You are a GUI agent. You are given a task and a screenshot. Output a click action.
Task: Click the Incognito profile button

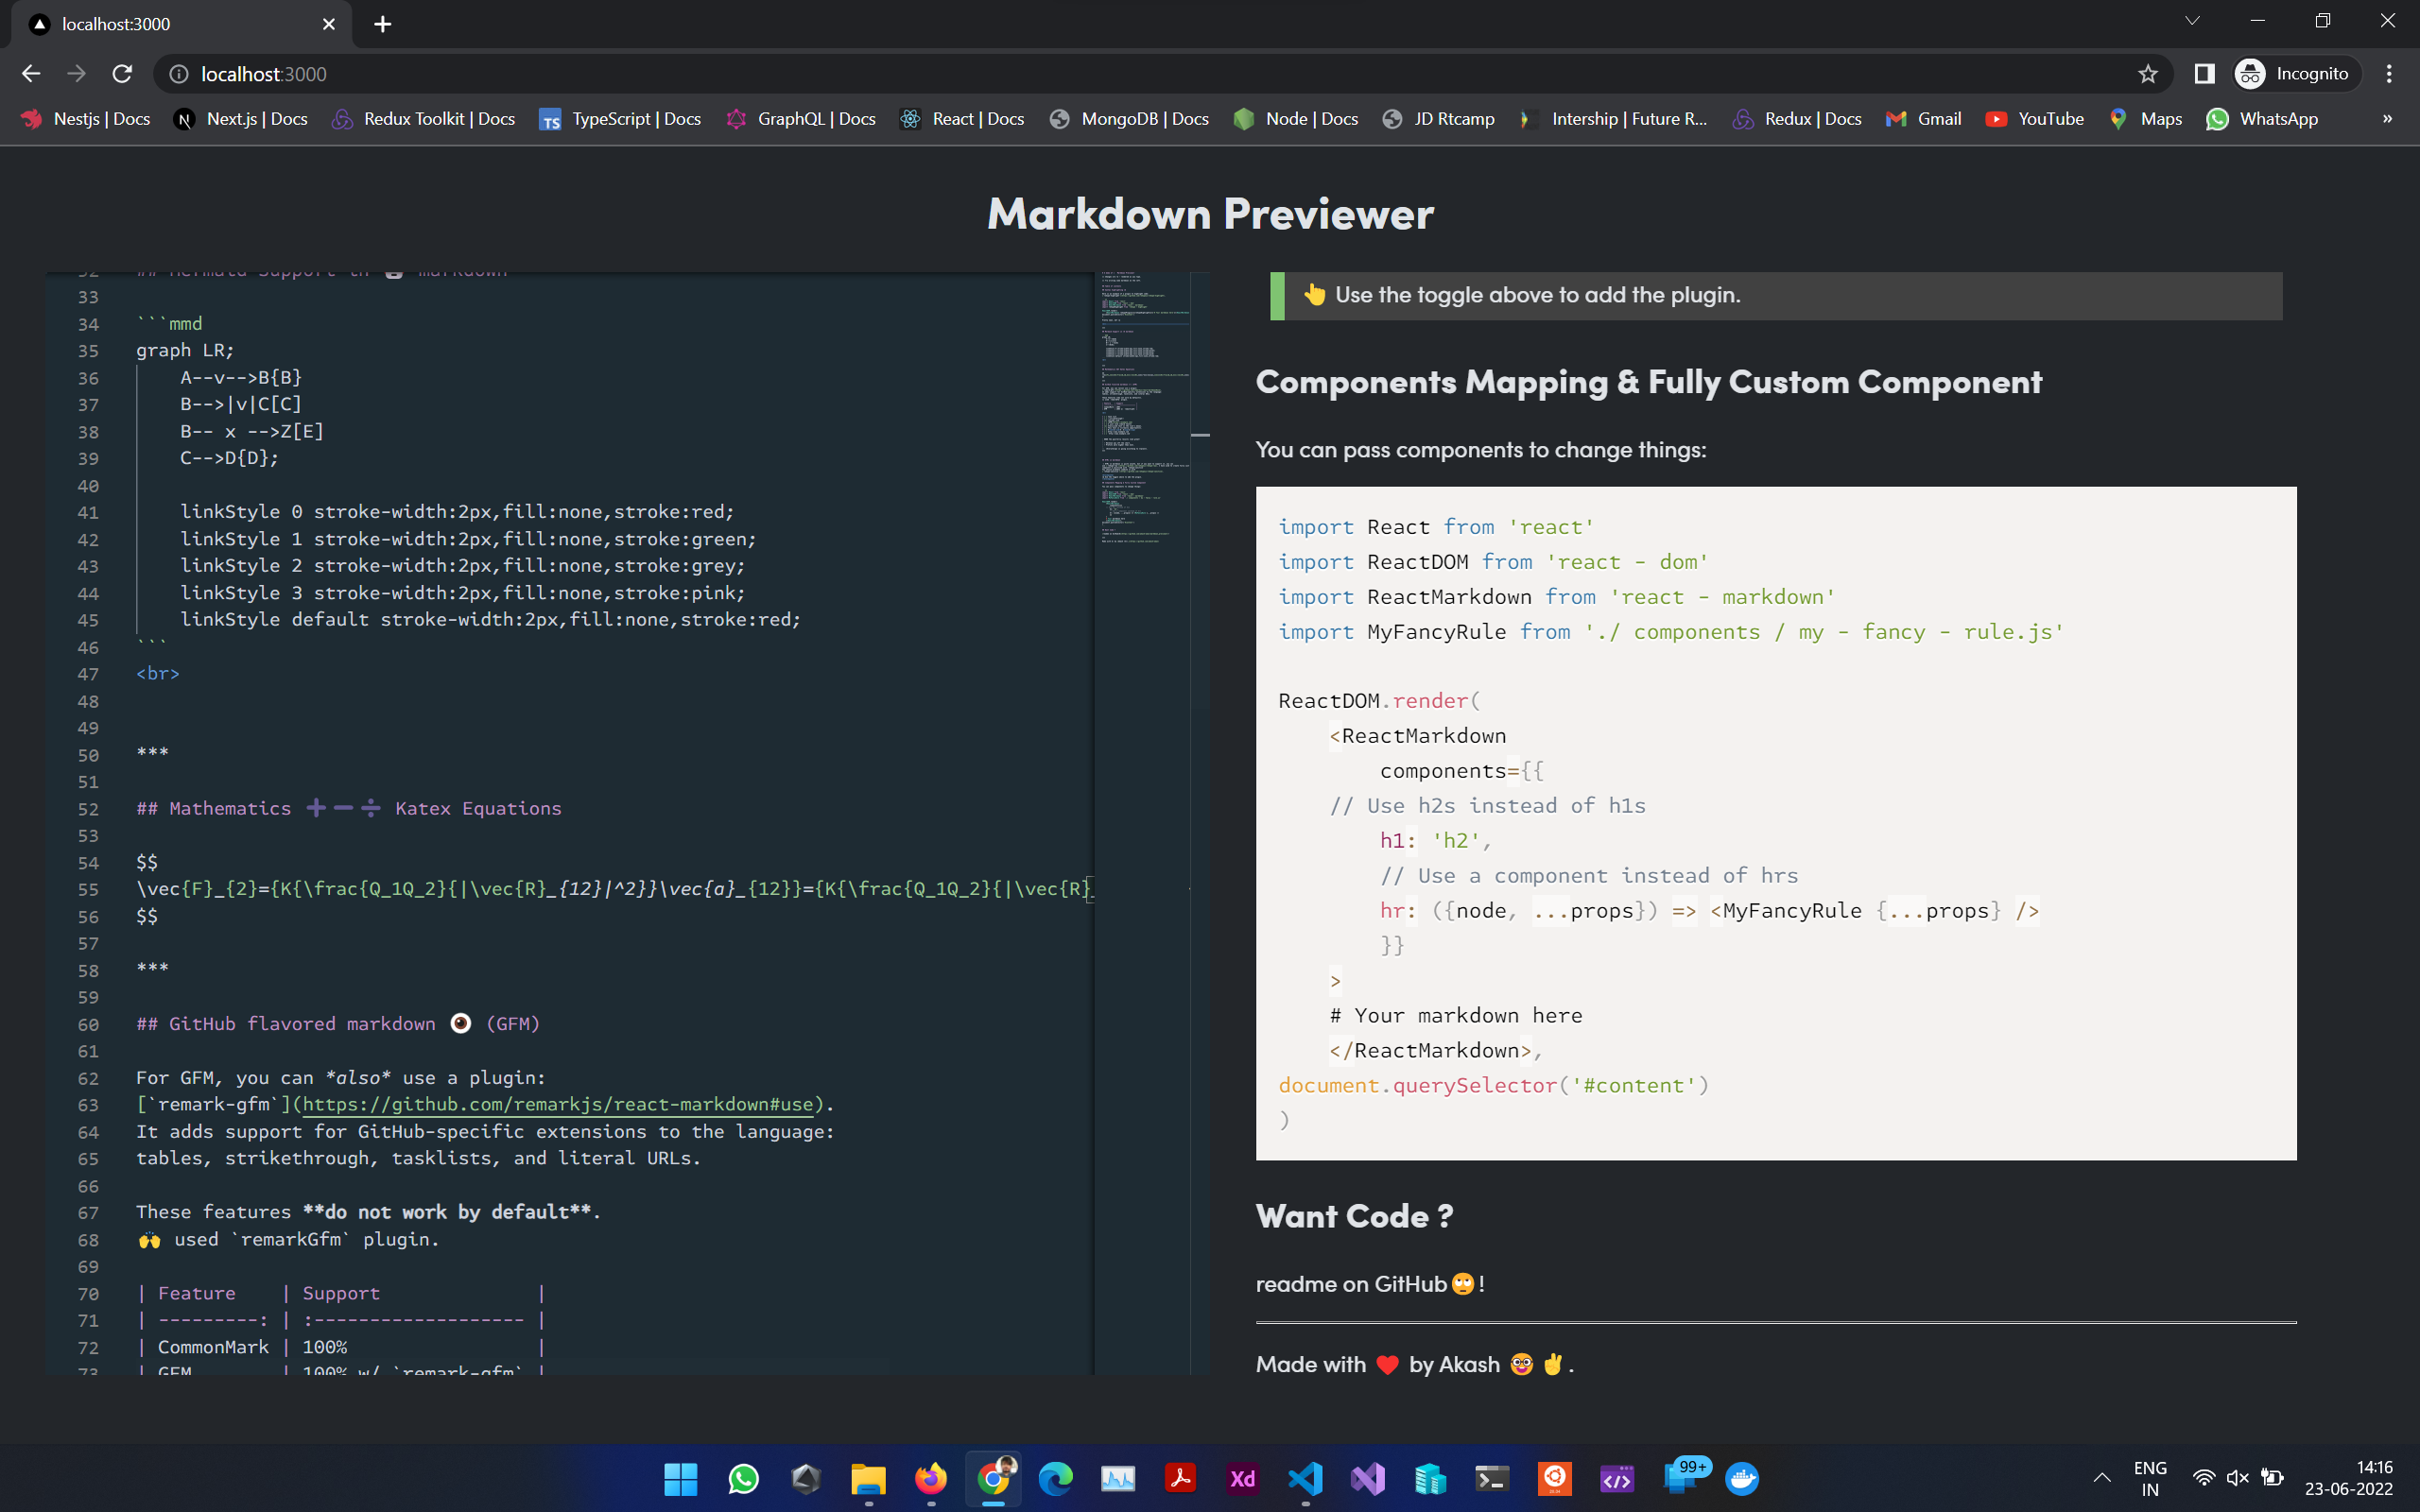coord(2296,74)
